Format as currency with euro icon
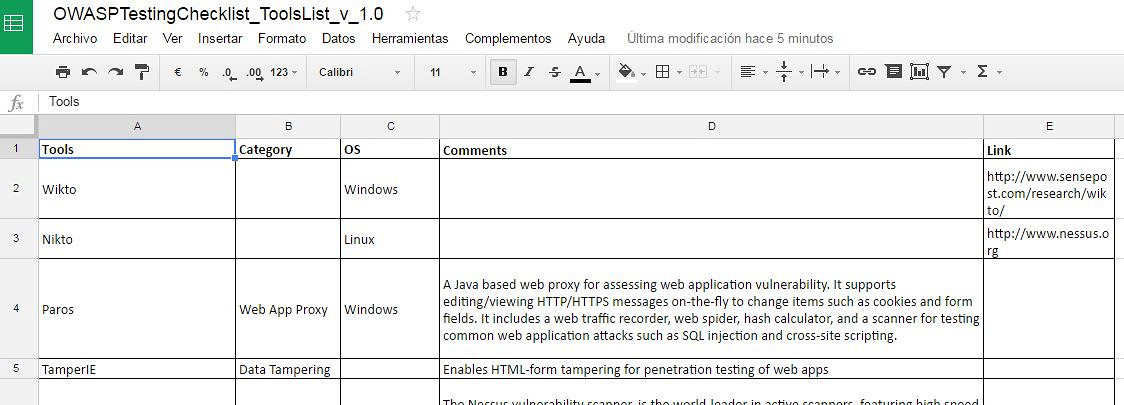Image resolution: width=1124 pixels, height=405 pixels. 177,72
